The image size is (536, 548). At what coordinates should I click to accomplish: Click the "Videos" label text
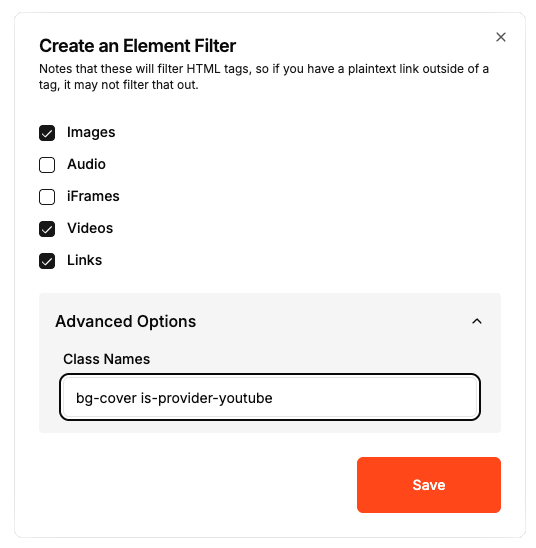90,228
